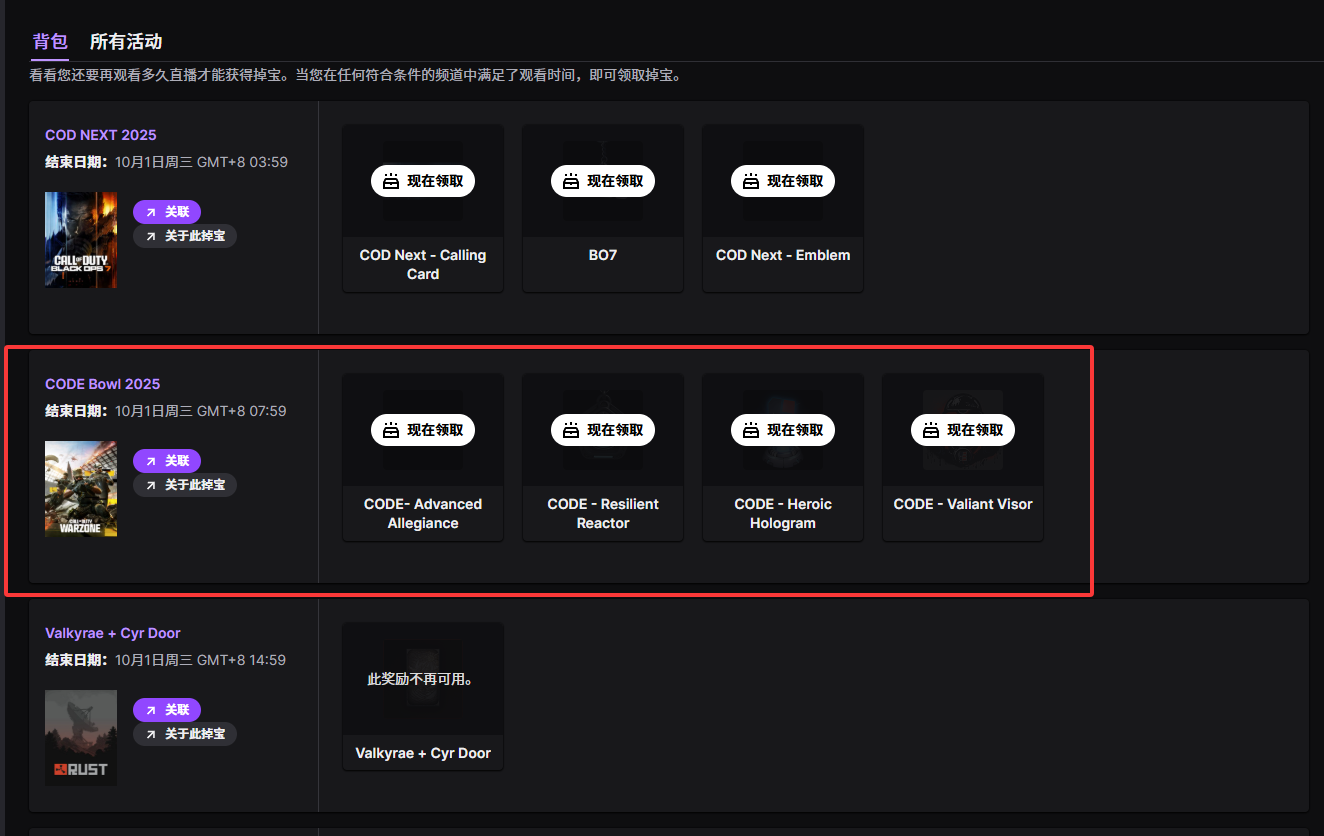Open the 所有活动 tab
The height and width of the screenshot is (836, 1324).
pyautogui.click(x=126, y=41)
